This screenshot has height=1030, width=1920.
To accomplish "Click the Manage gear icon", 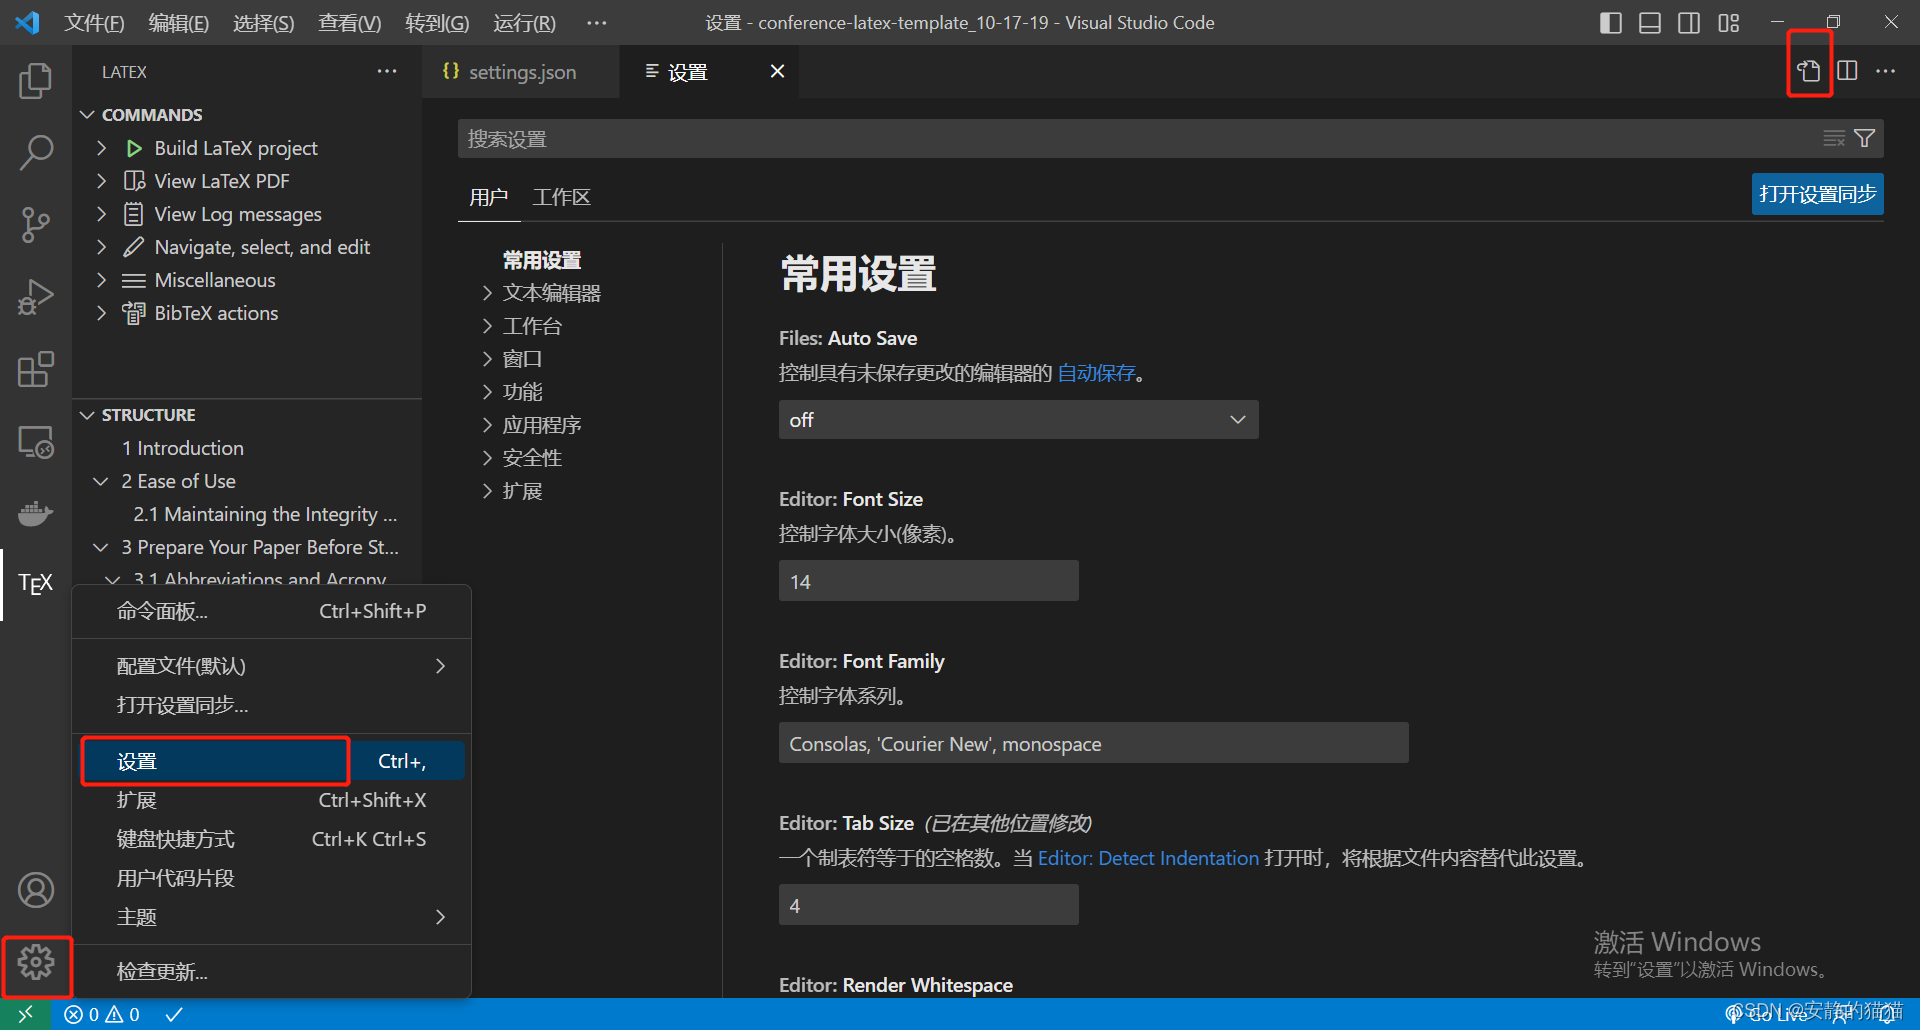I will point(36,962).
